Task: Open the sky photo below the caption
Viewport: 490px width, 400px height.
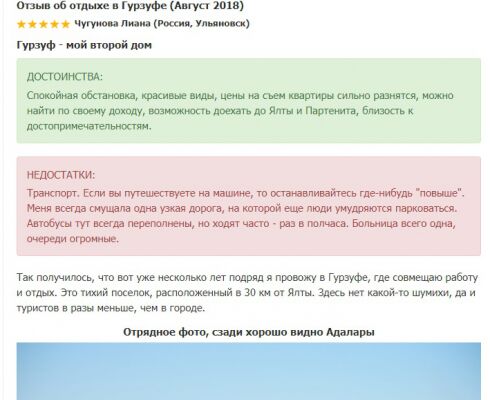Action: (x=249, y=371)
